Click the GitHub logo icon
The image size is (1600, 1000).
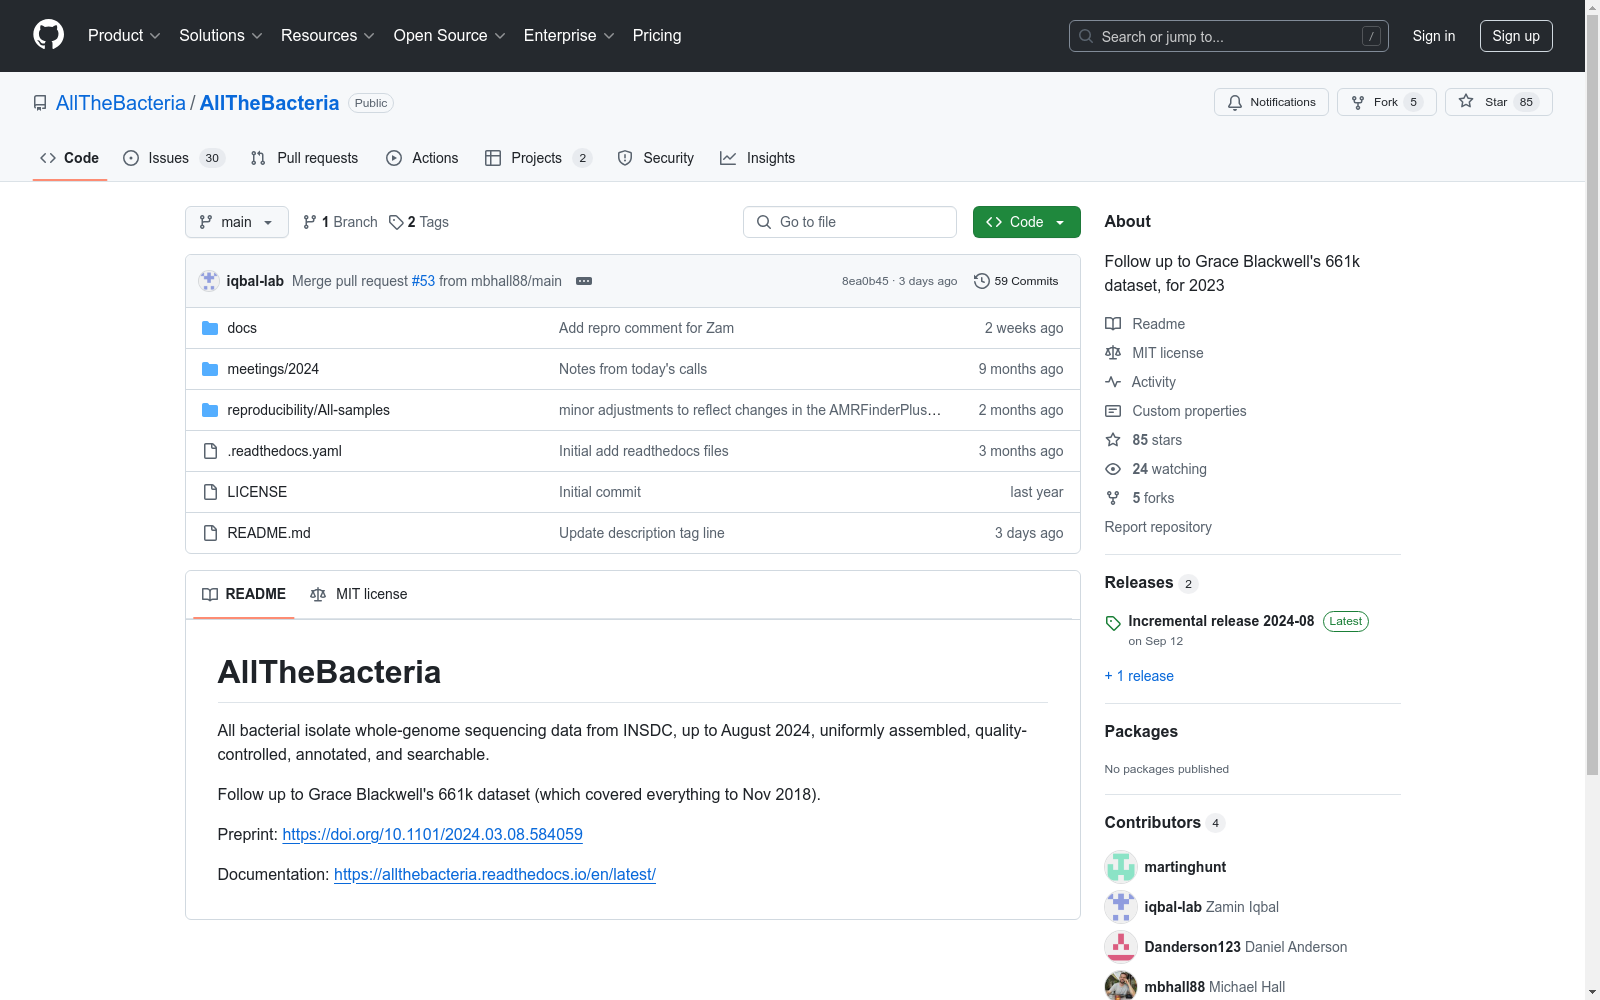click(48, 35)
